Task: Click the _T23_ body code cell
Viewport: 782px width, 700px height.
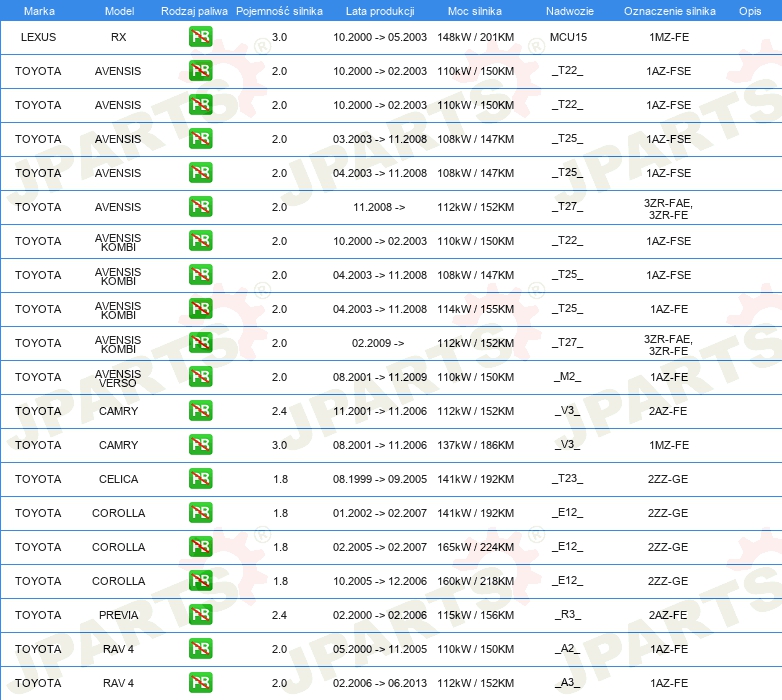Action: 568,479
